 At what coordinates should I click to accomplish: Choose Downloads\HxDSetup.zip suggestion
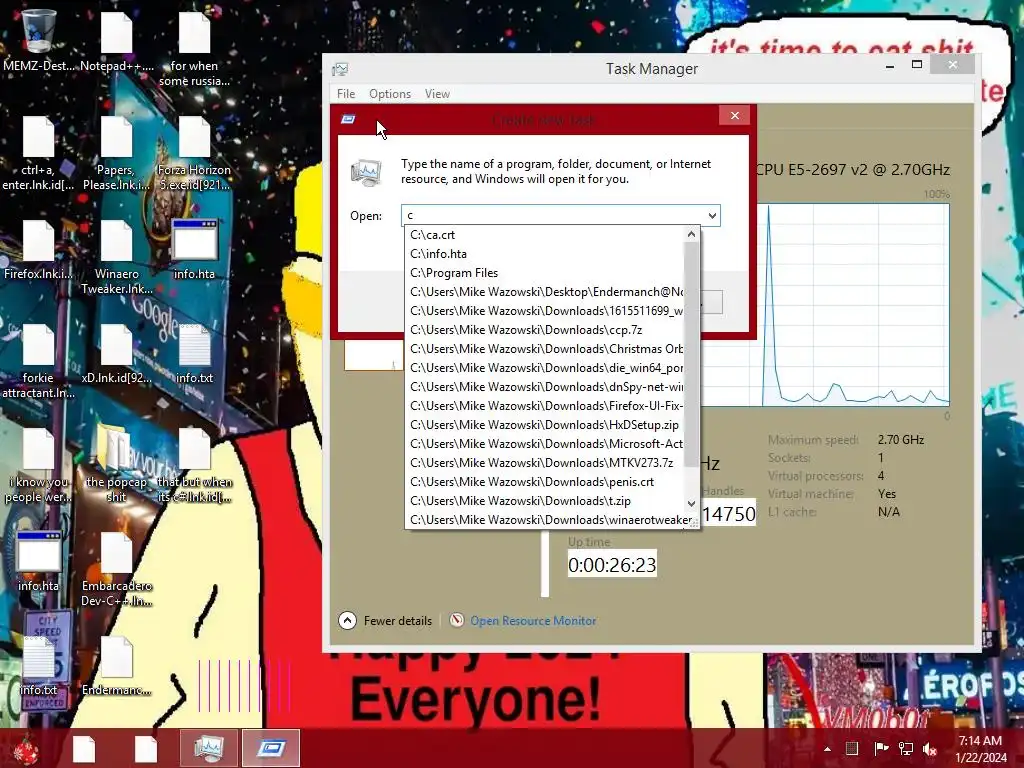(545, 424)
